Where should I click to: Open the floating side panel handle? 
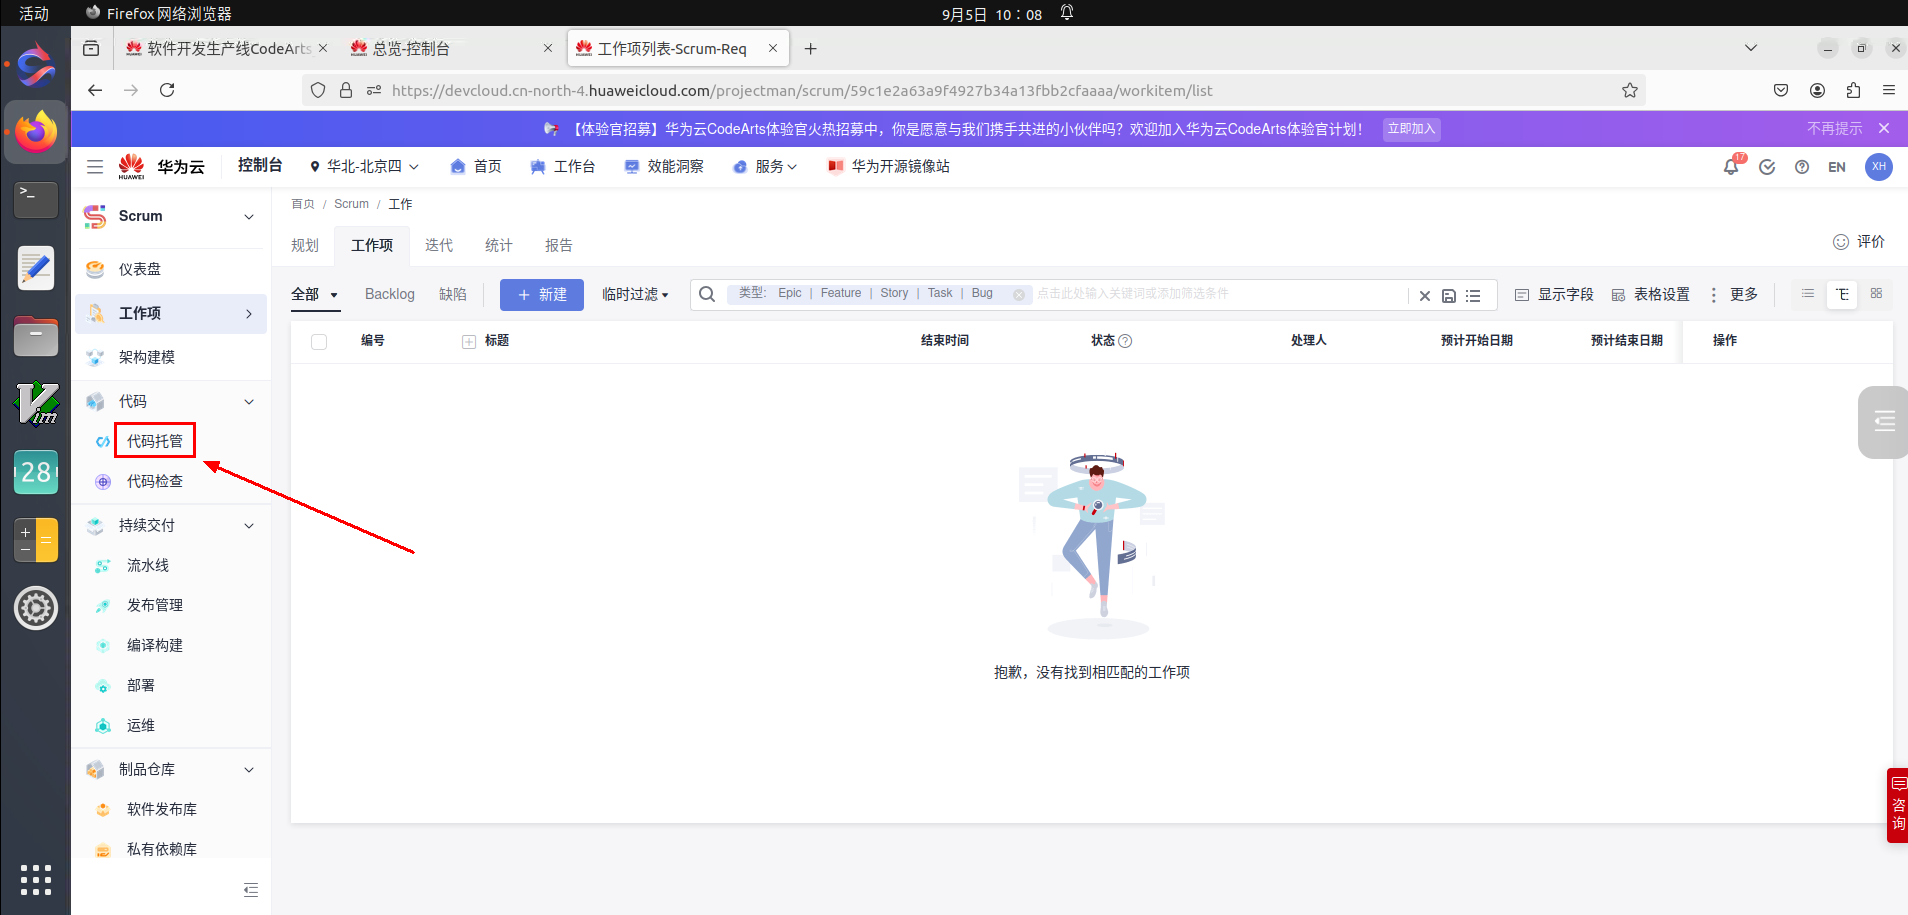point(1884,422)
